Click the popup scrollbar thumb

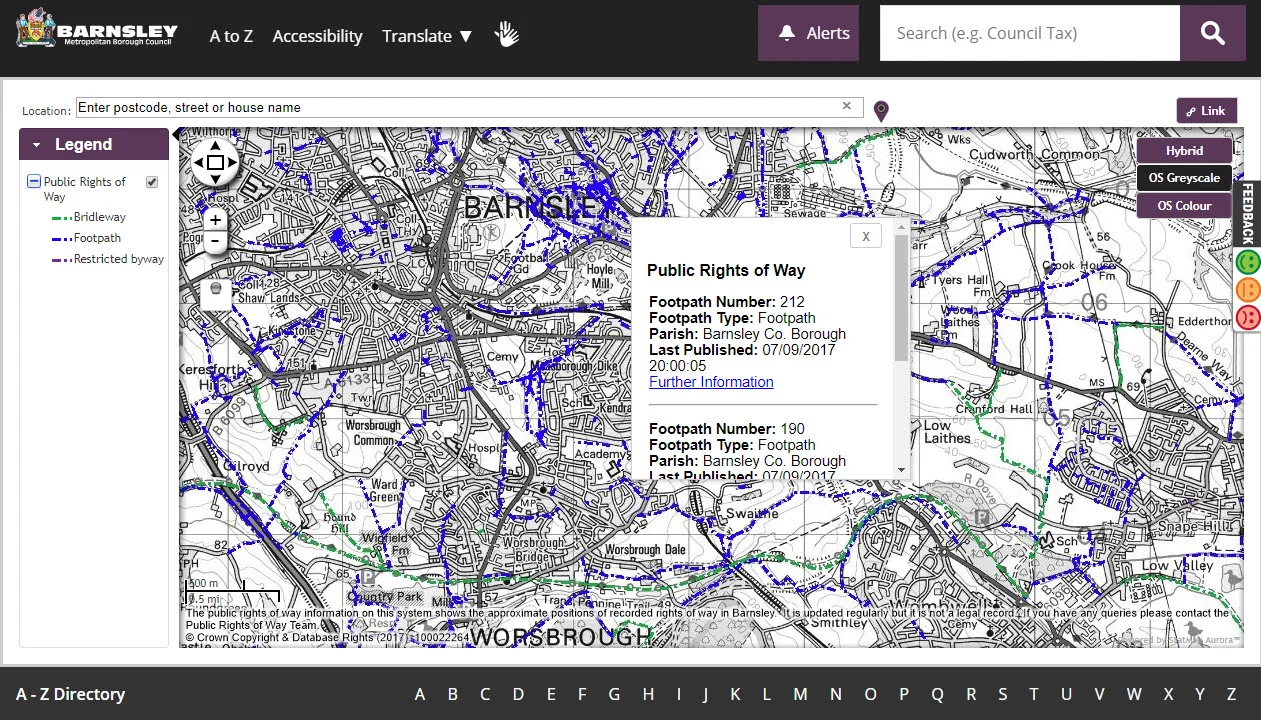902,298
